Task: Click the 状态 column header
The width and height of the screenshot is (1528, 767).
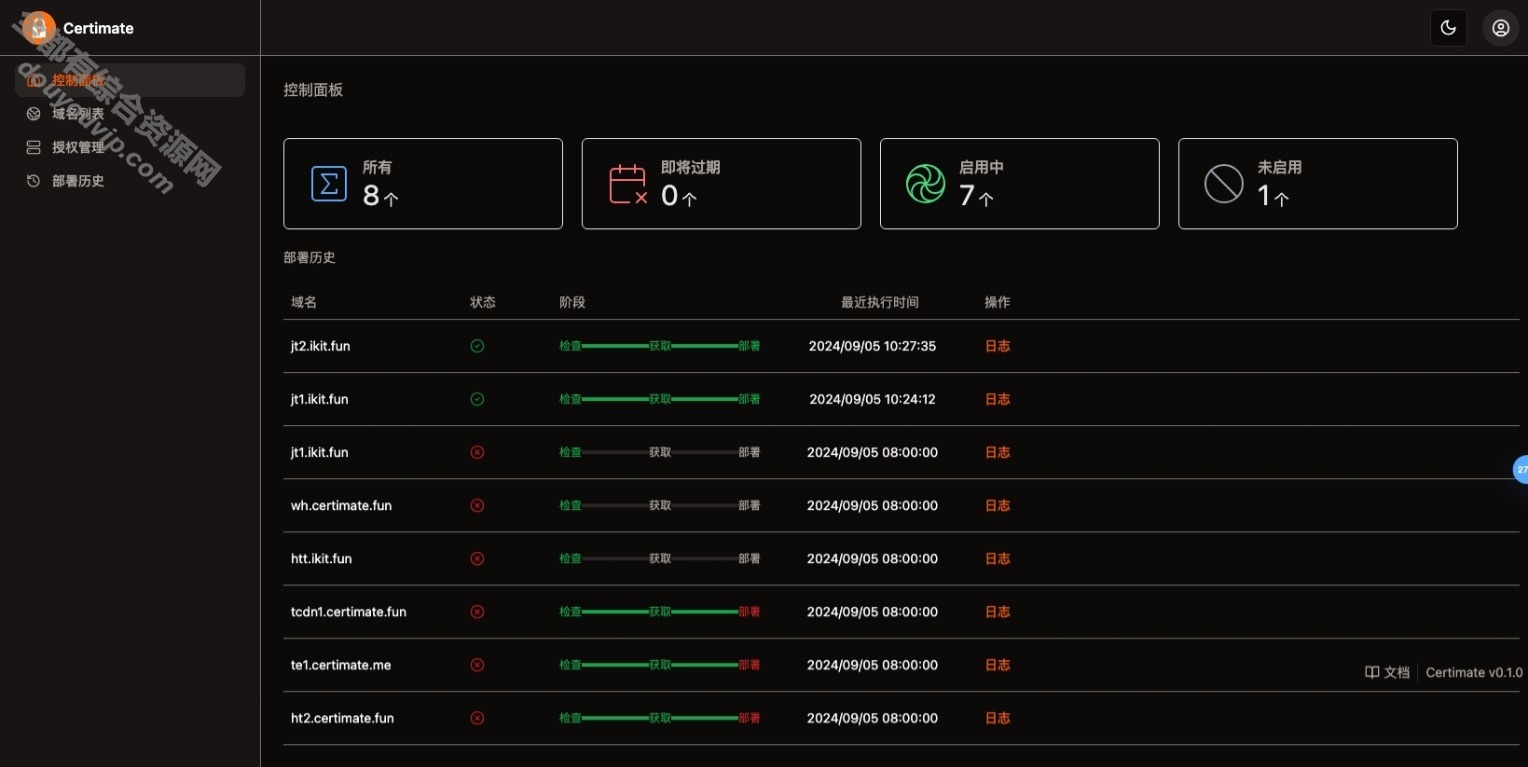Action: [x=483, y=302]
